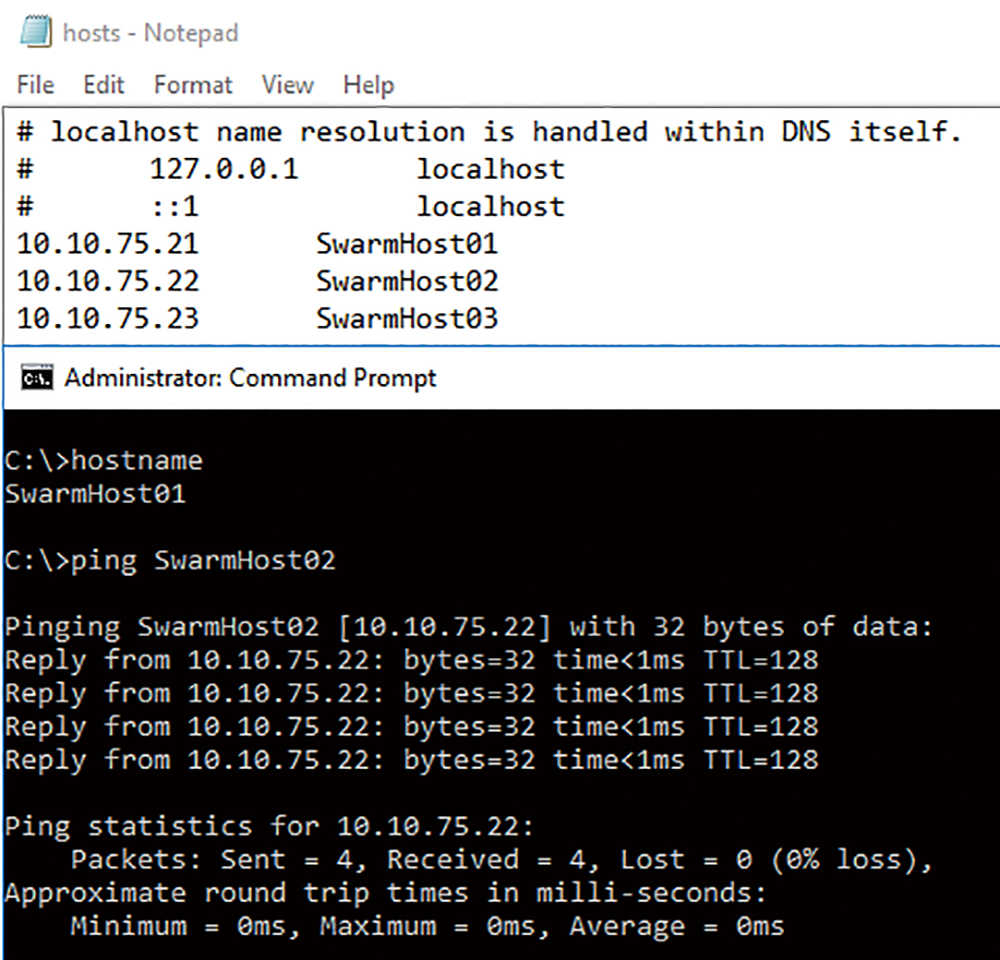Open the File menu
This screenshot has width=1000, height=960.
tap(36, 85)
